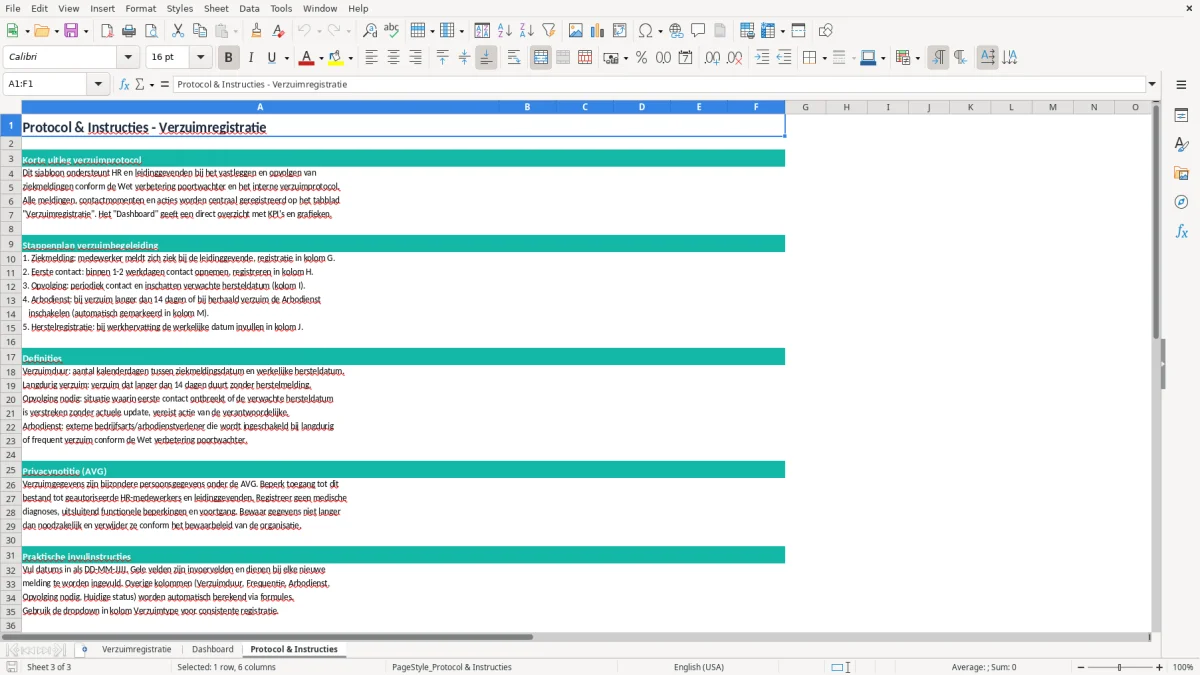
Task: Define print area icon
Action: click(748, 31)
